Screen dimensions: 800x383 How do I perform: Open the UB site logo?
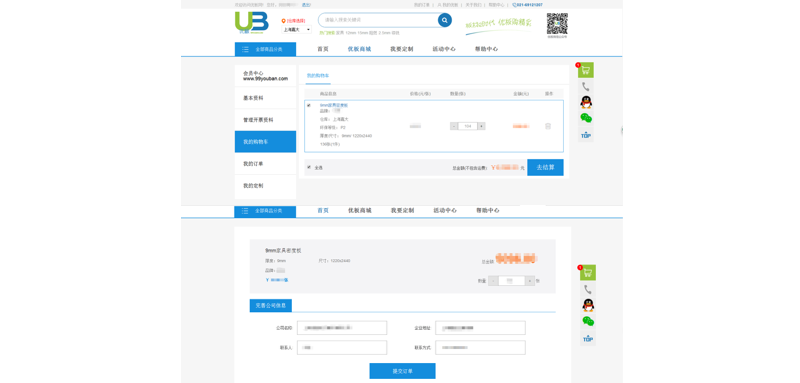(x=252, y=23)
